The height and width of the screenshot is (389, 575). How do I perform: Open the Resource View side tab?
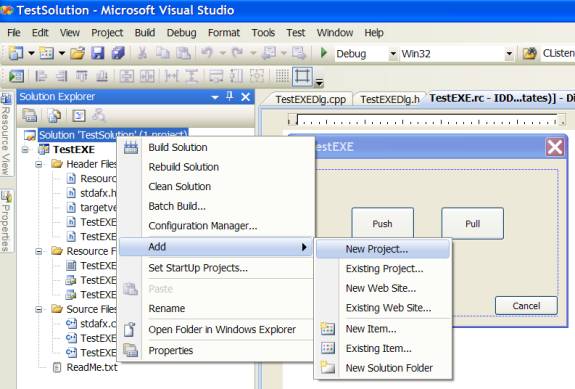click(x=6, y=134)
